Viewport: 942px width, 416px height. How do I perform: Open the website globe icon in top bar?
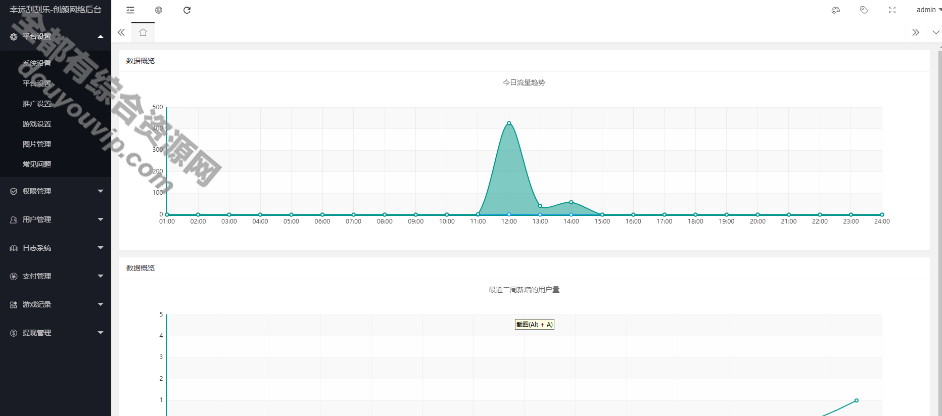click(x=159, y=10)
